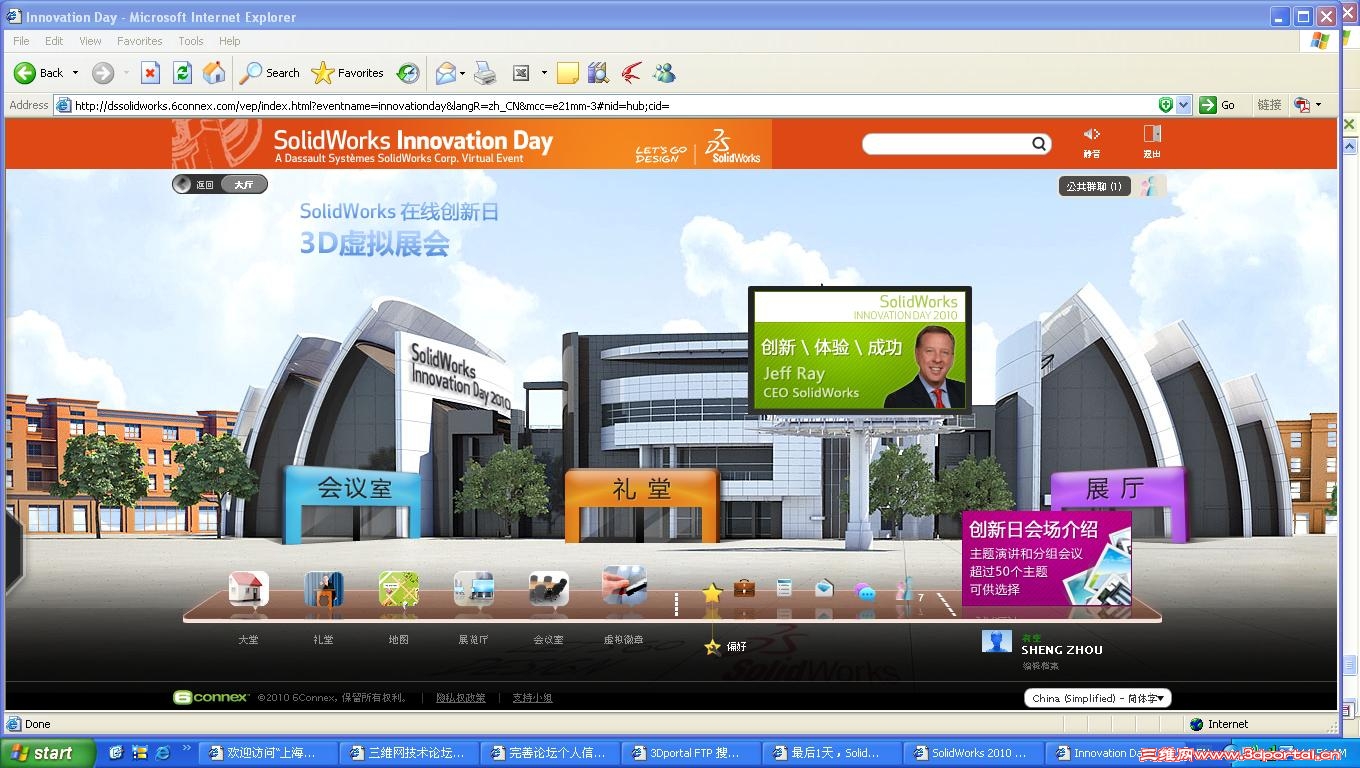Open the mail envelope icon in dock

click(x=824, y=588)
